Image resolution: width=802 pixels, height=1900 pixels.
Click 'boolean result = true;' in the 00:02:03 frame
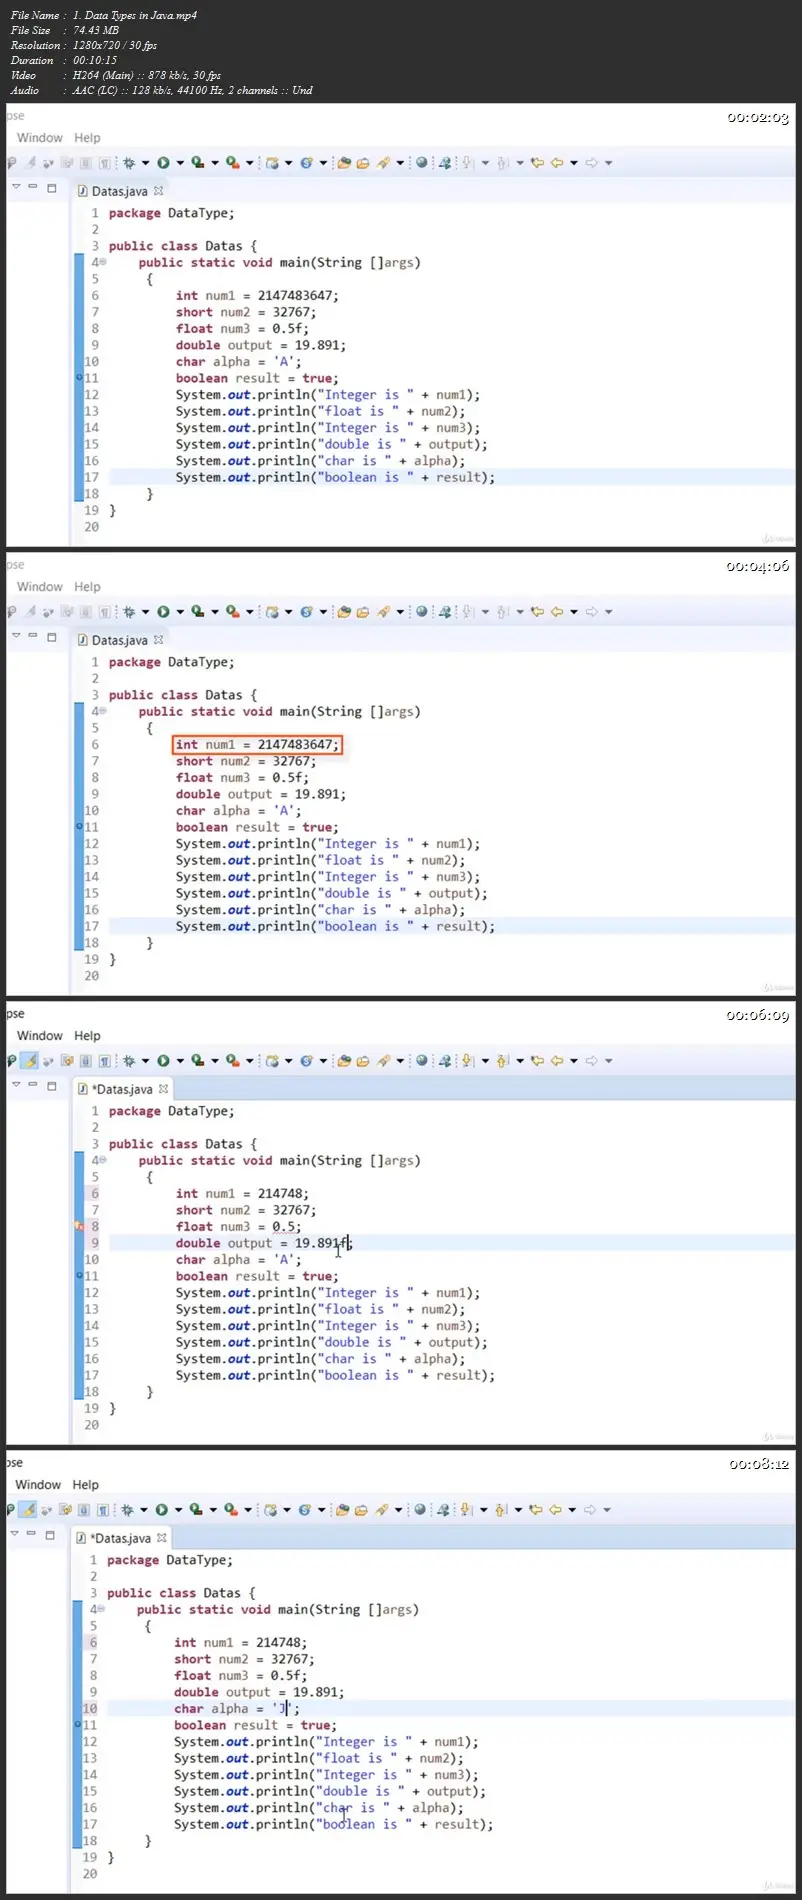(257, 378)
